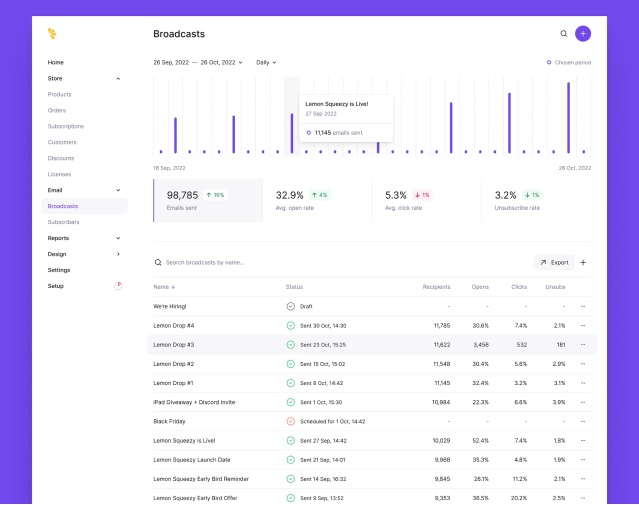This screenshot has height=505, width=639.
Task: Open the Daily interval dropdown
Action: tap(266, 62)
